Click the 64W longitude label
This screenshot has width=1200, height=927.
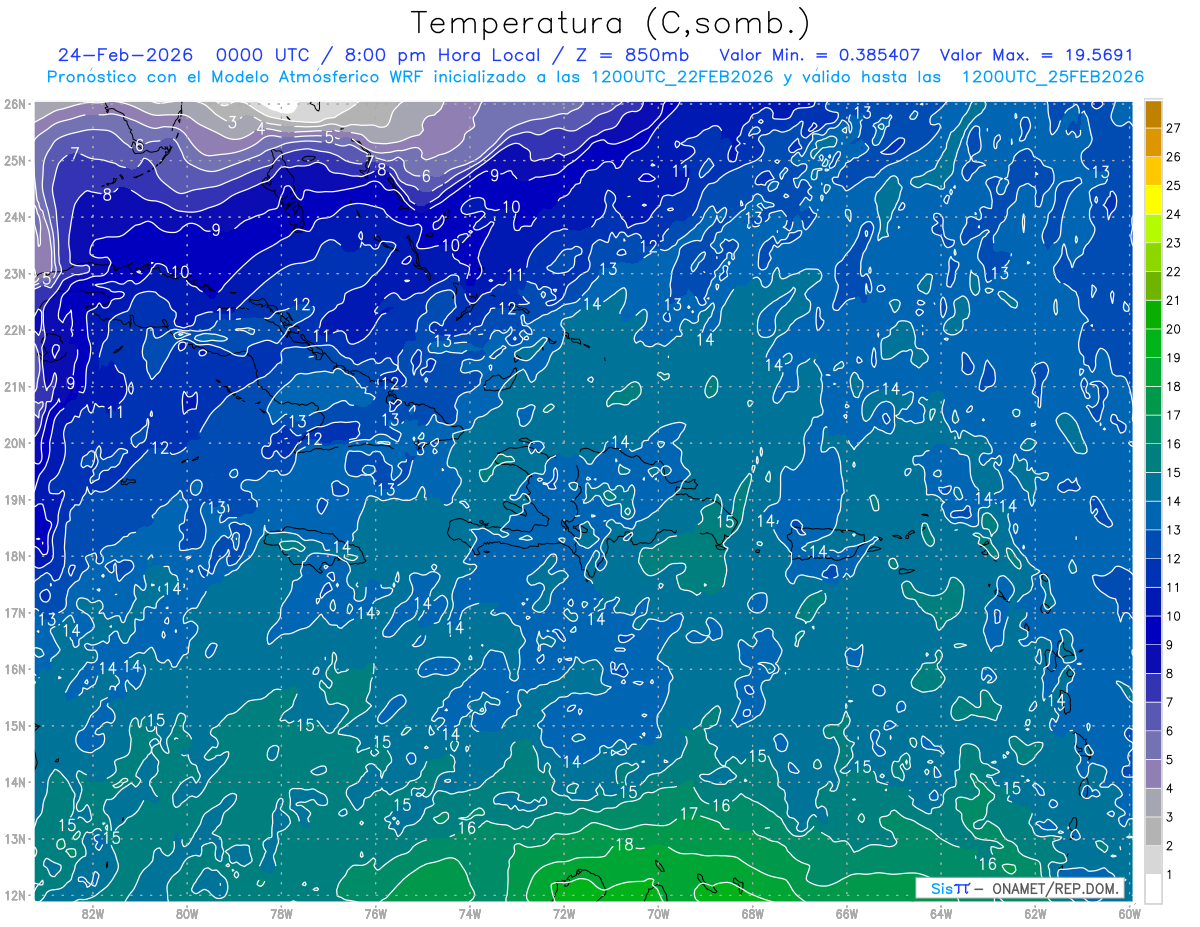click(941, 913)
